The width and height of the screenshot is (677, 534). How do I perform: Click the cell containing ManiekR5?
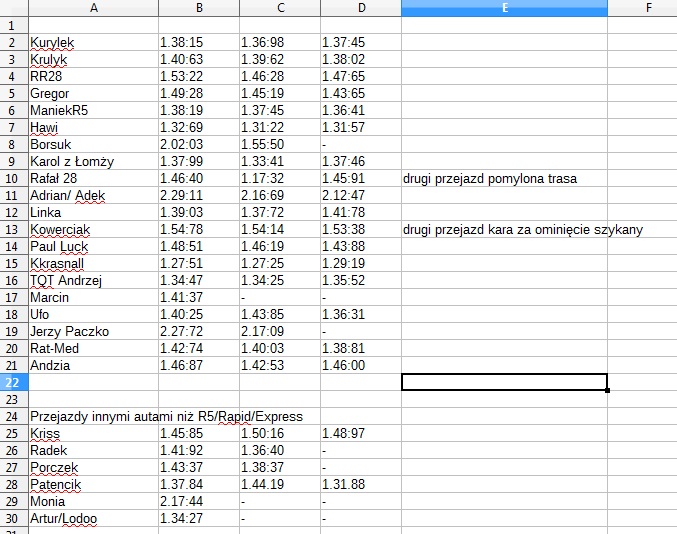93,111
